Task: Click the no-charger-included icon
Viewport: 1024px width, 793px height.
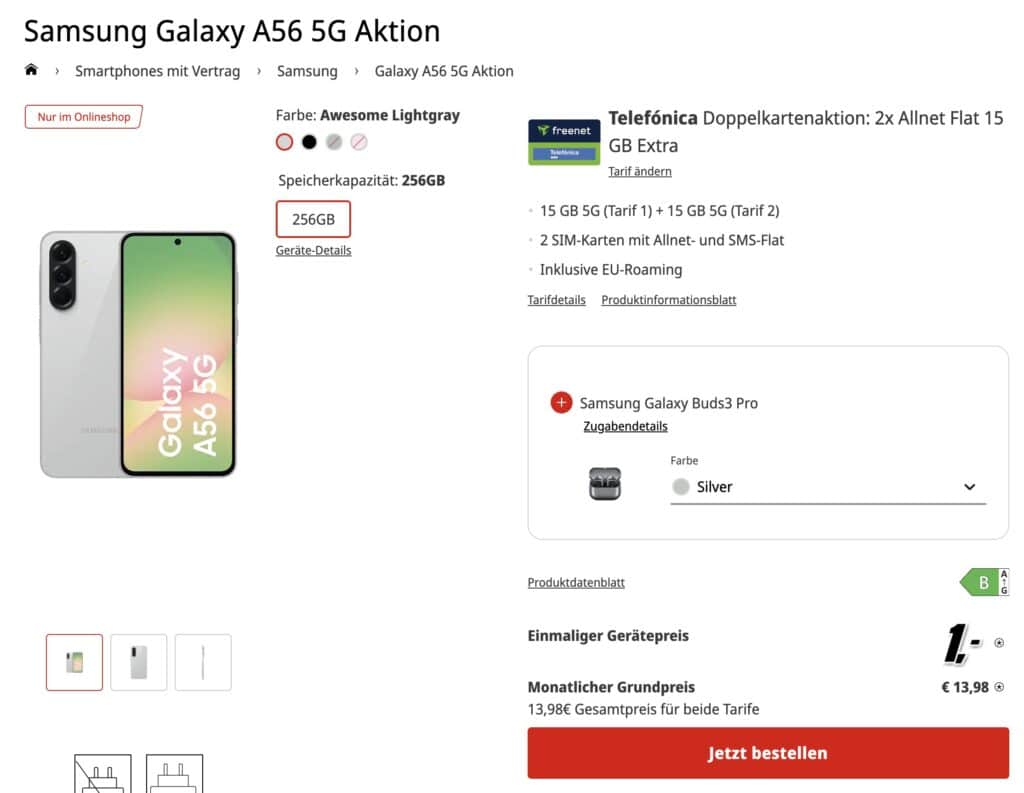Action: pyautogui.click(x=102, y=774)
